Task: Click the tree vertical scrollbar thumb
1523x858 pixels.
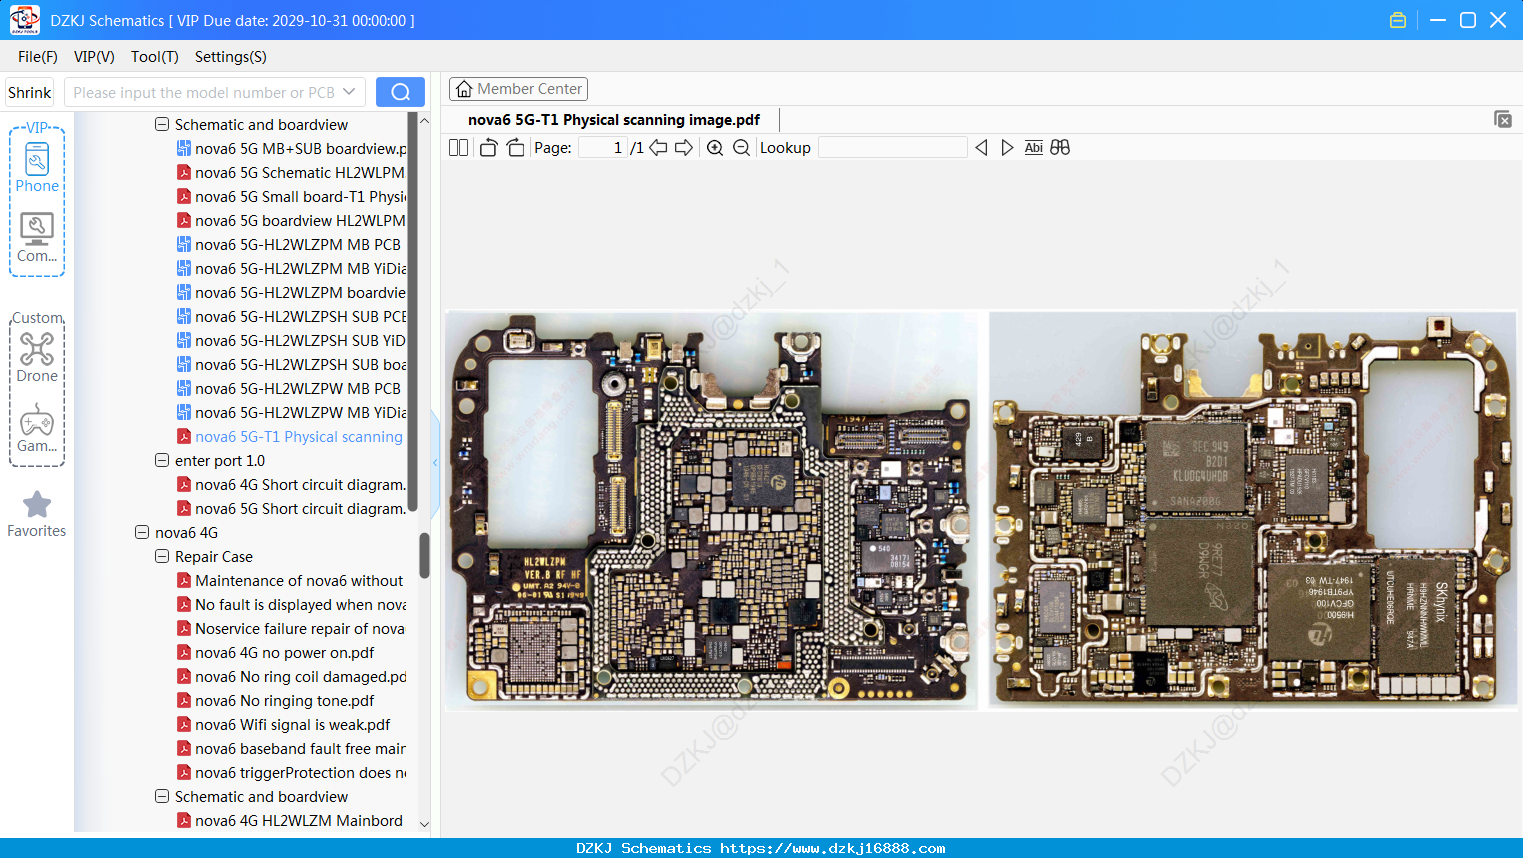Action: coord(424,555)
